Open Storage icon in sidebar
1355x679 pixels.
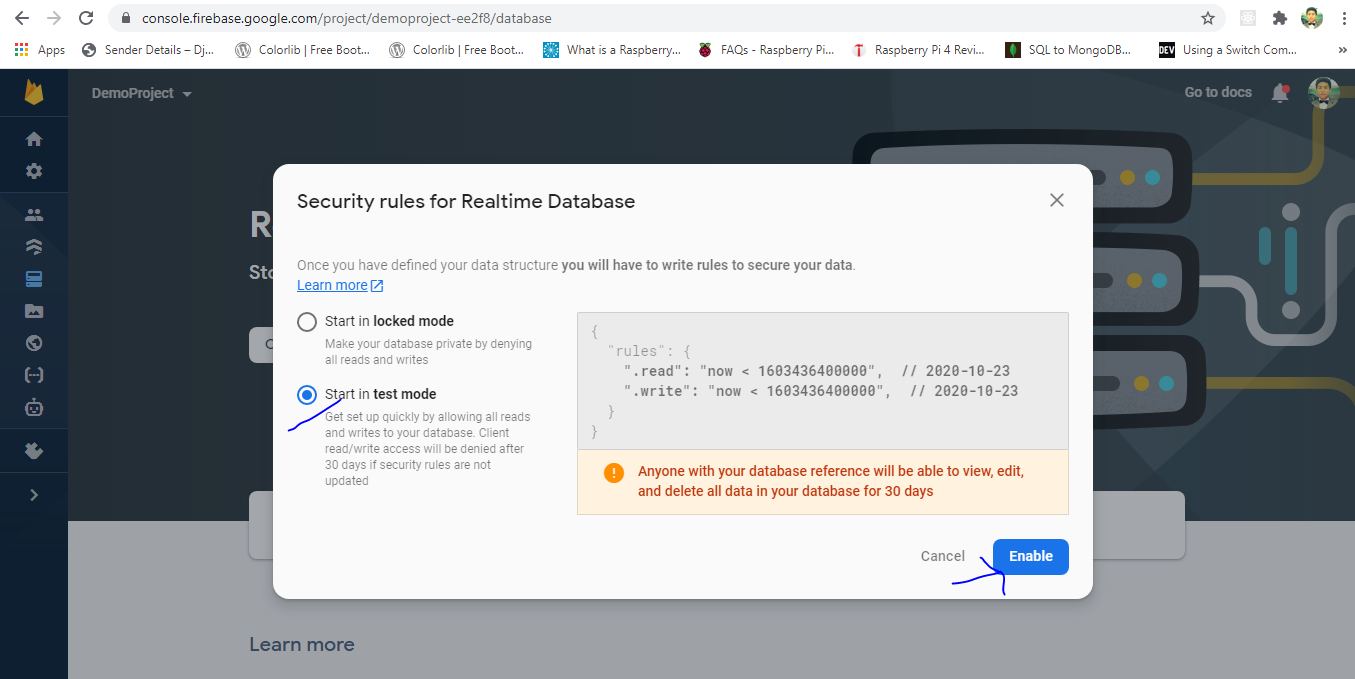pyautogui.click(x=34, y=311)
